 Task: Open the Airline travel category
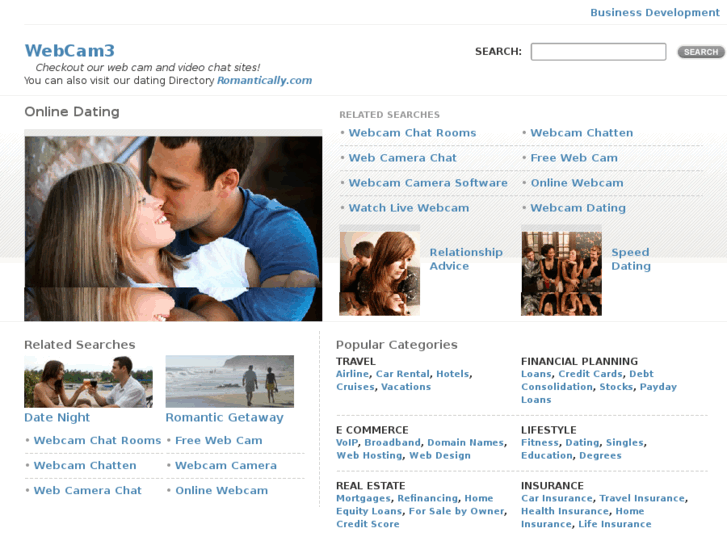coord(352,374)
